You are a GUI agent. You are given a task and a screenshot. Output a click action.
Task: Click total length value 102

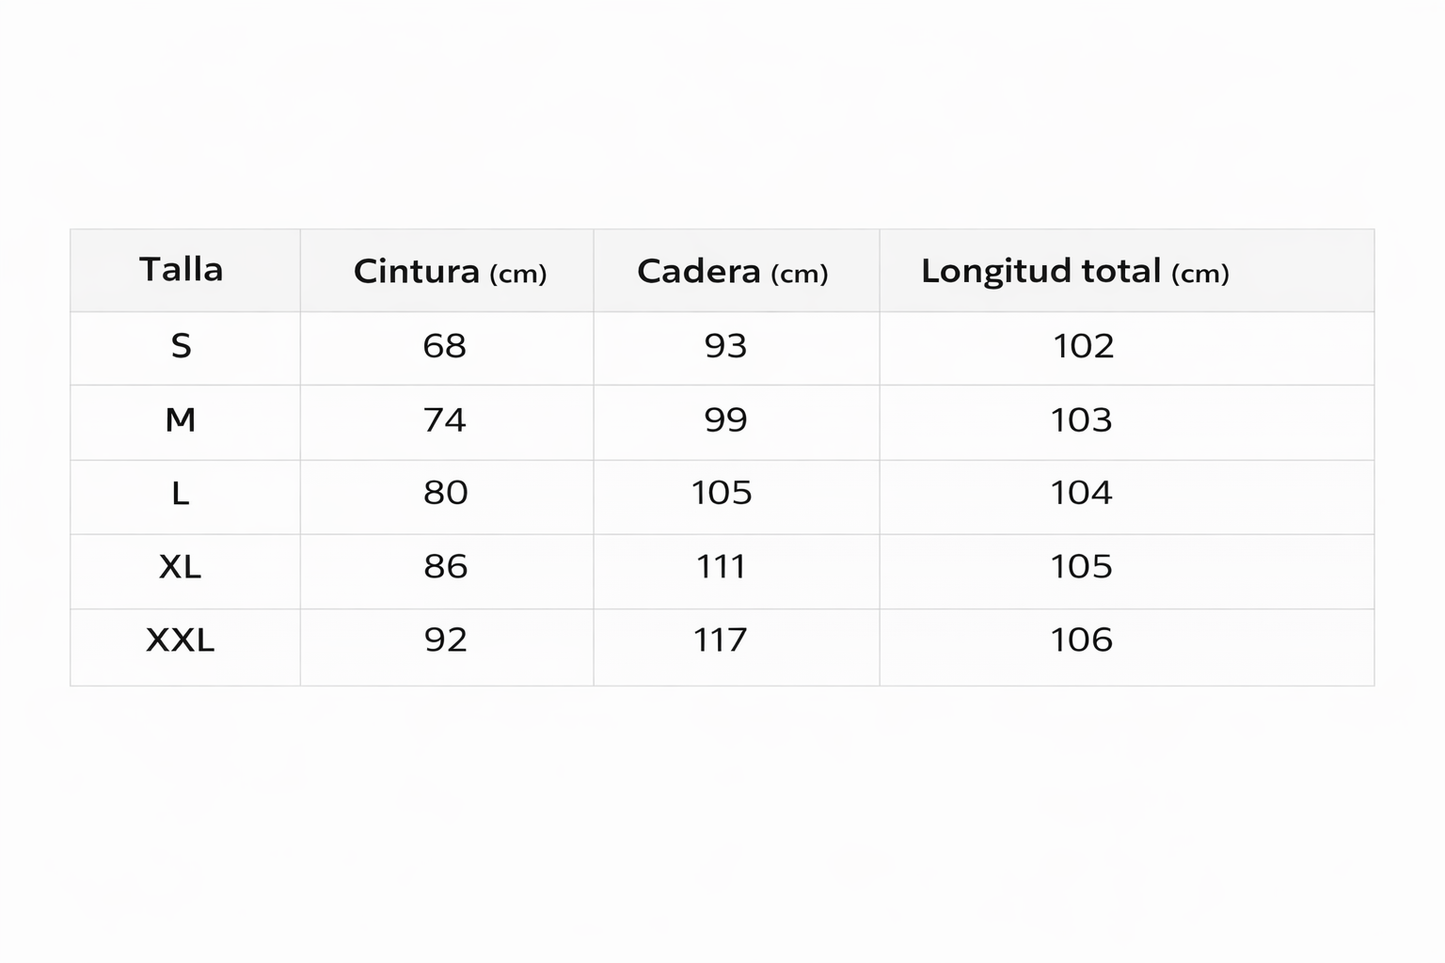pos(1083,346)
